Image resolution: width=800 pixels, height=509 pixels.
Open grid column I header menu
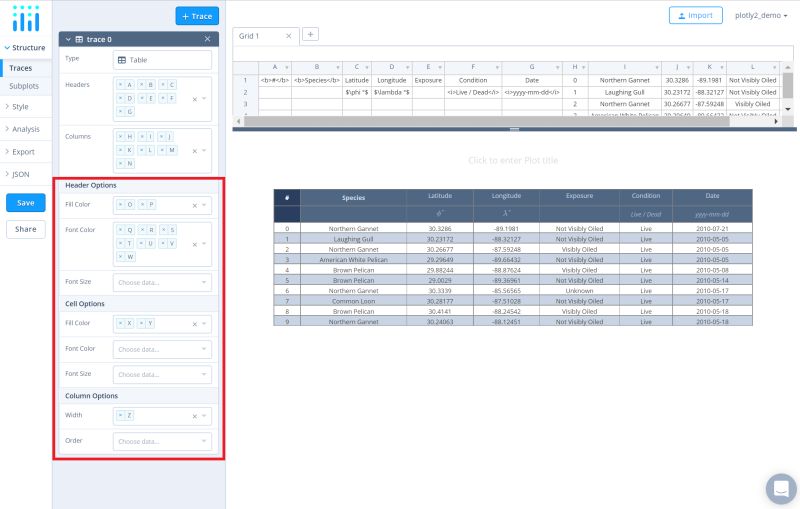(657, 67)
